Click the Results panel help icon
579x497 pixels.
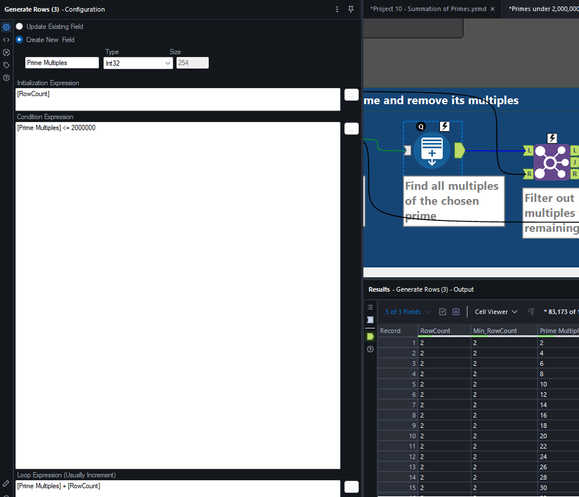370,349
